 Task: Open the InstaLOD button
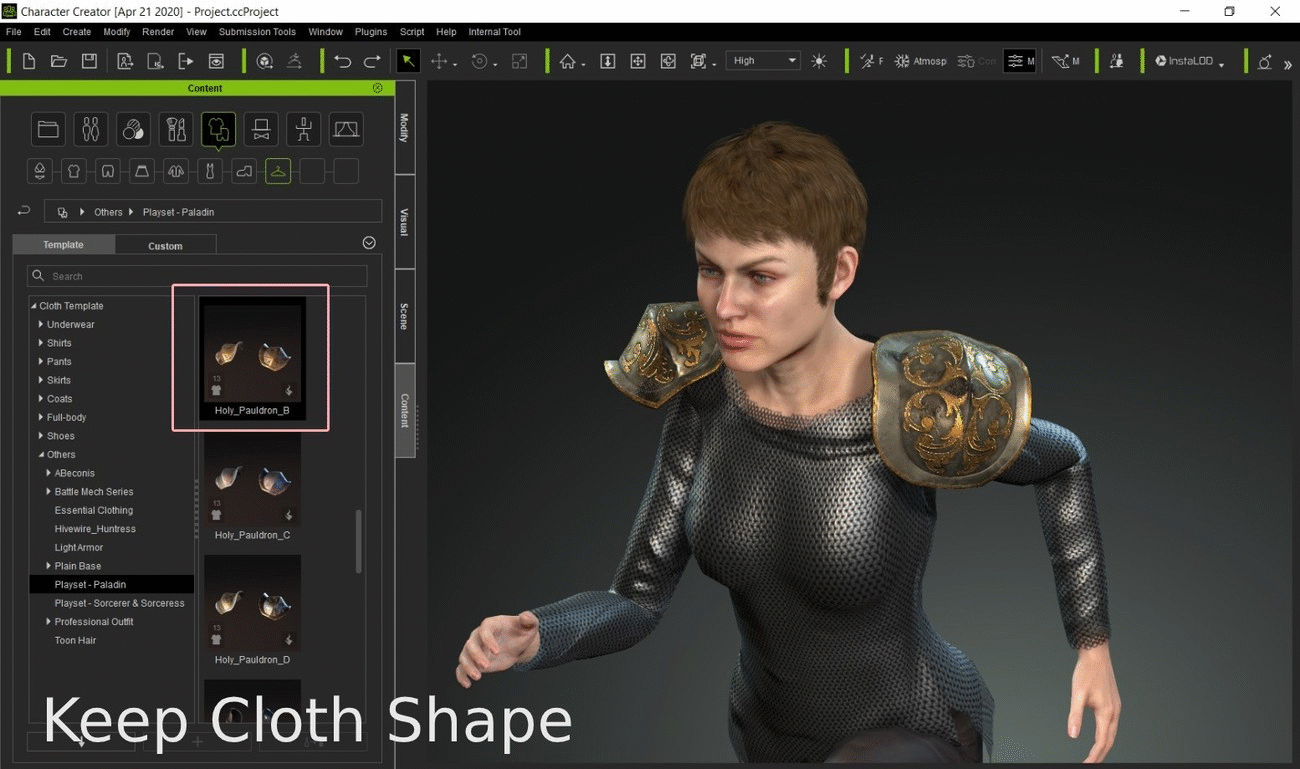(1189, 61)
